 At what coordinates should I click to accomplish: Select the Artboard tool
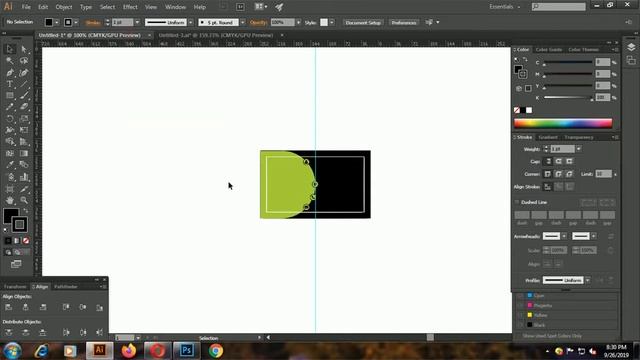(10, 189)
